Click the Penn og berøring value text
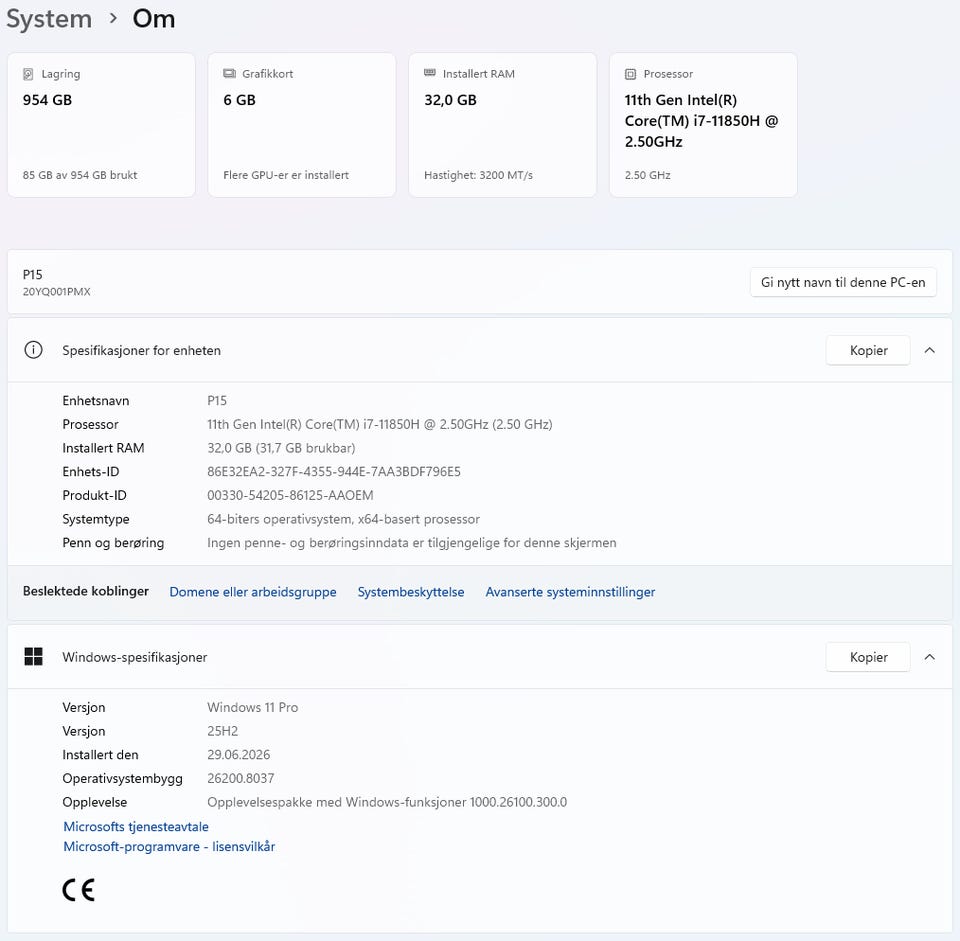Screen dimensions: 960x941 click(x=411, y=543)
